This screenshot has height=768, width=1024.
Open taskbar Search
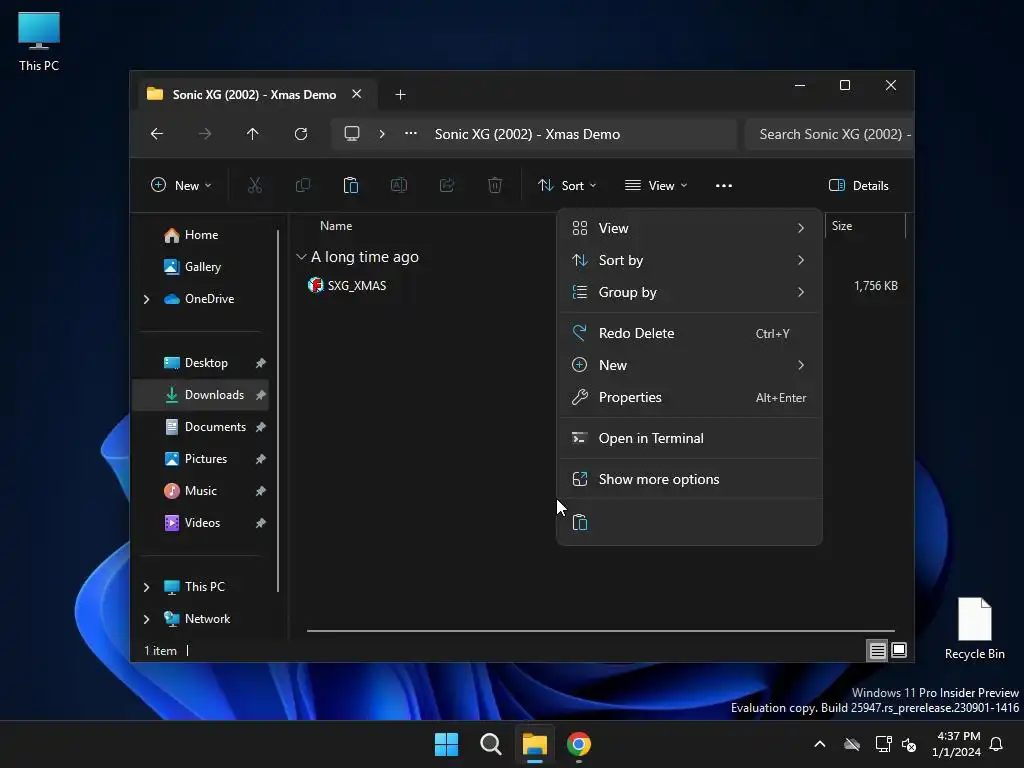(490, 744)
